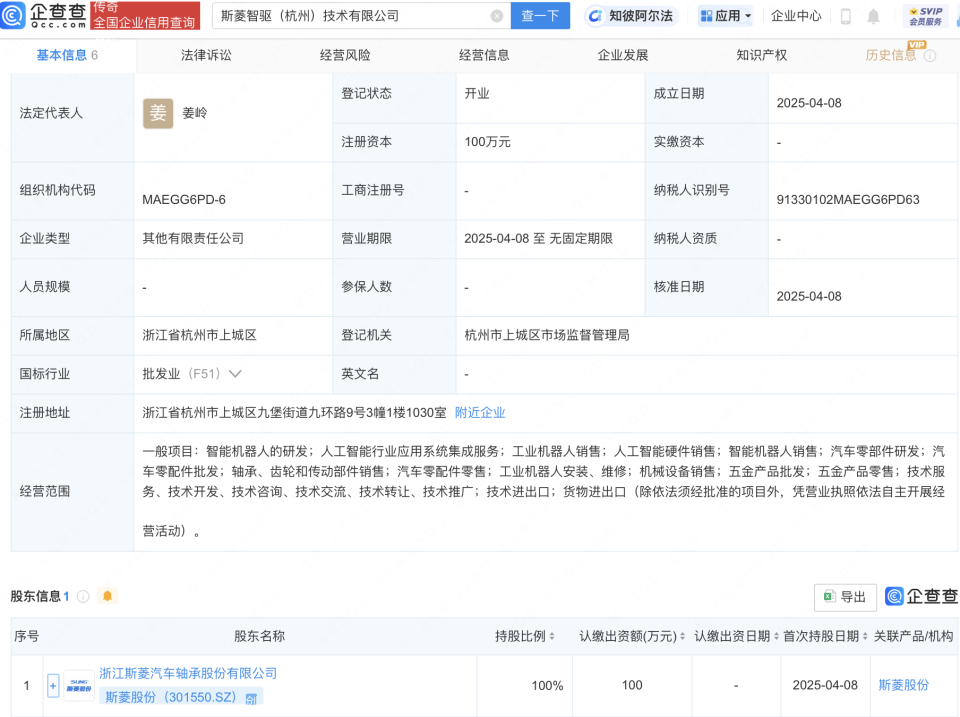Open notifications bell in top bar
960x717 pixels.
pos(873,16)
